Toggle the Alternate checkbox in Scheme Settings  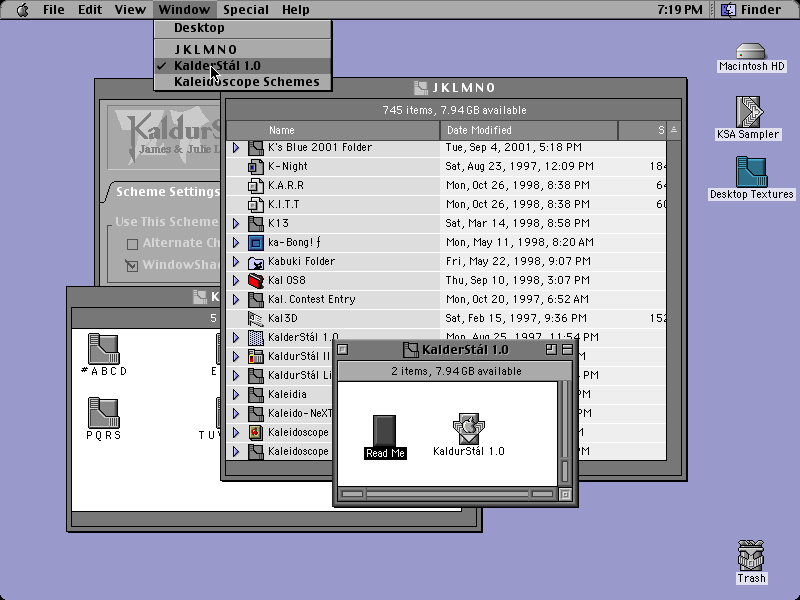tap(132, 244)
